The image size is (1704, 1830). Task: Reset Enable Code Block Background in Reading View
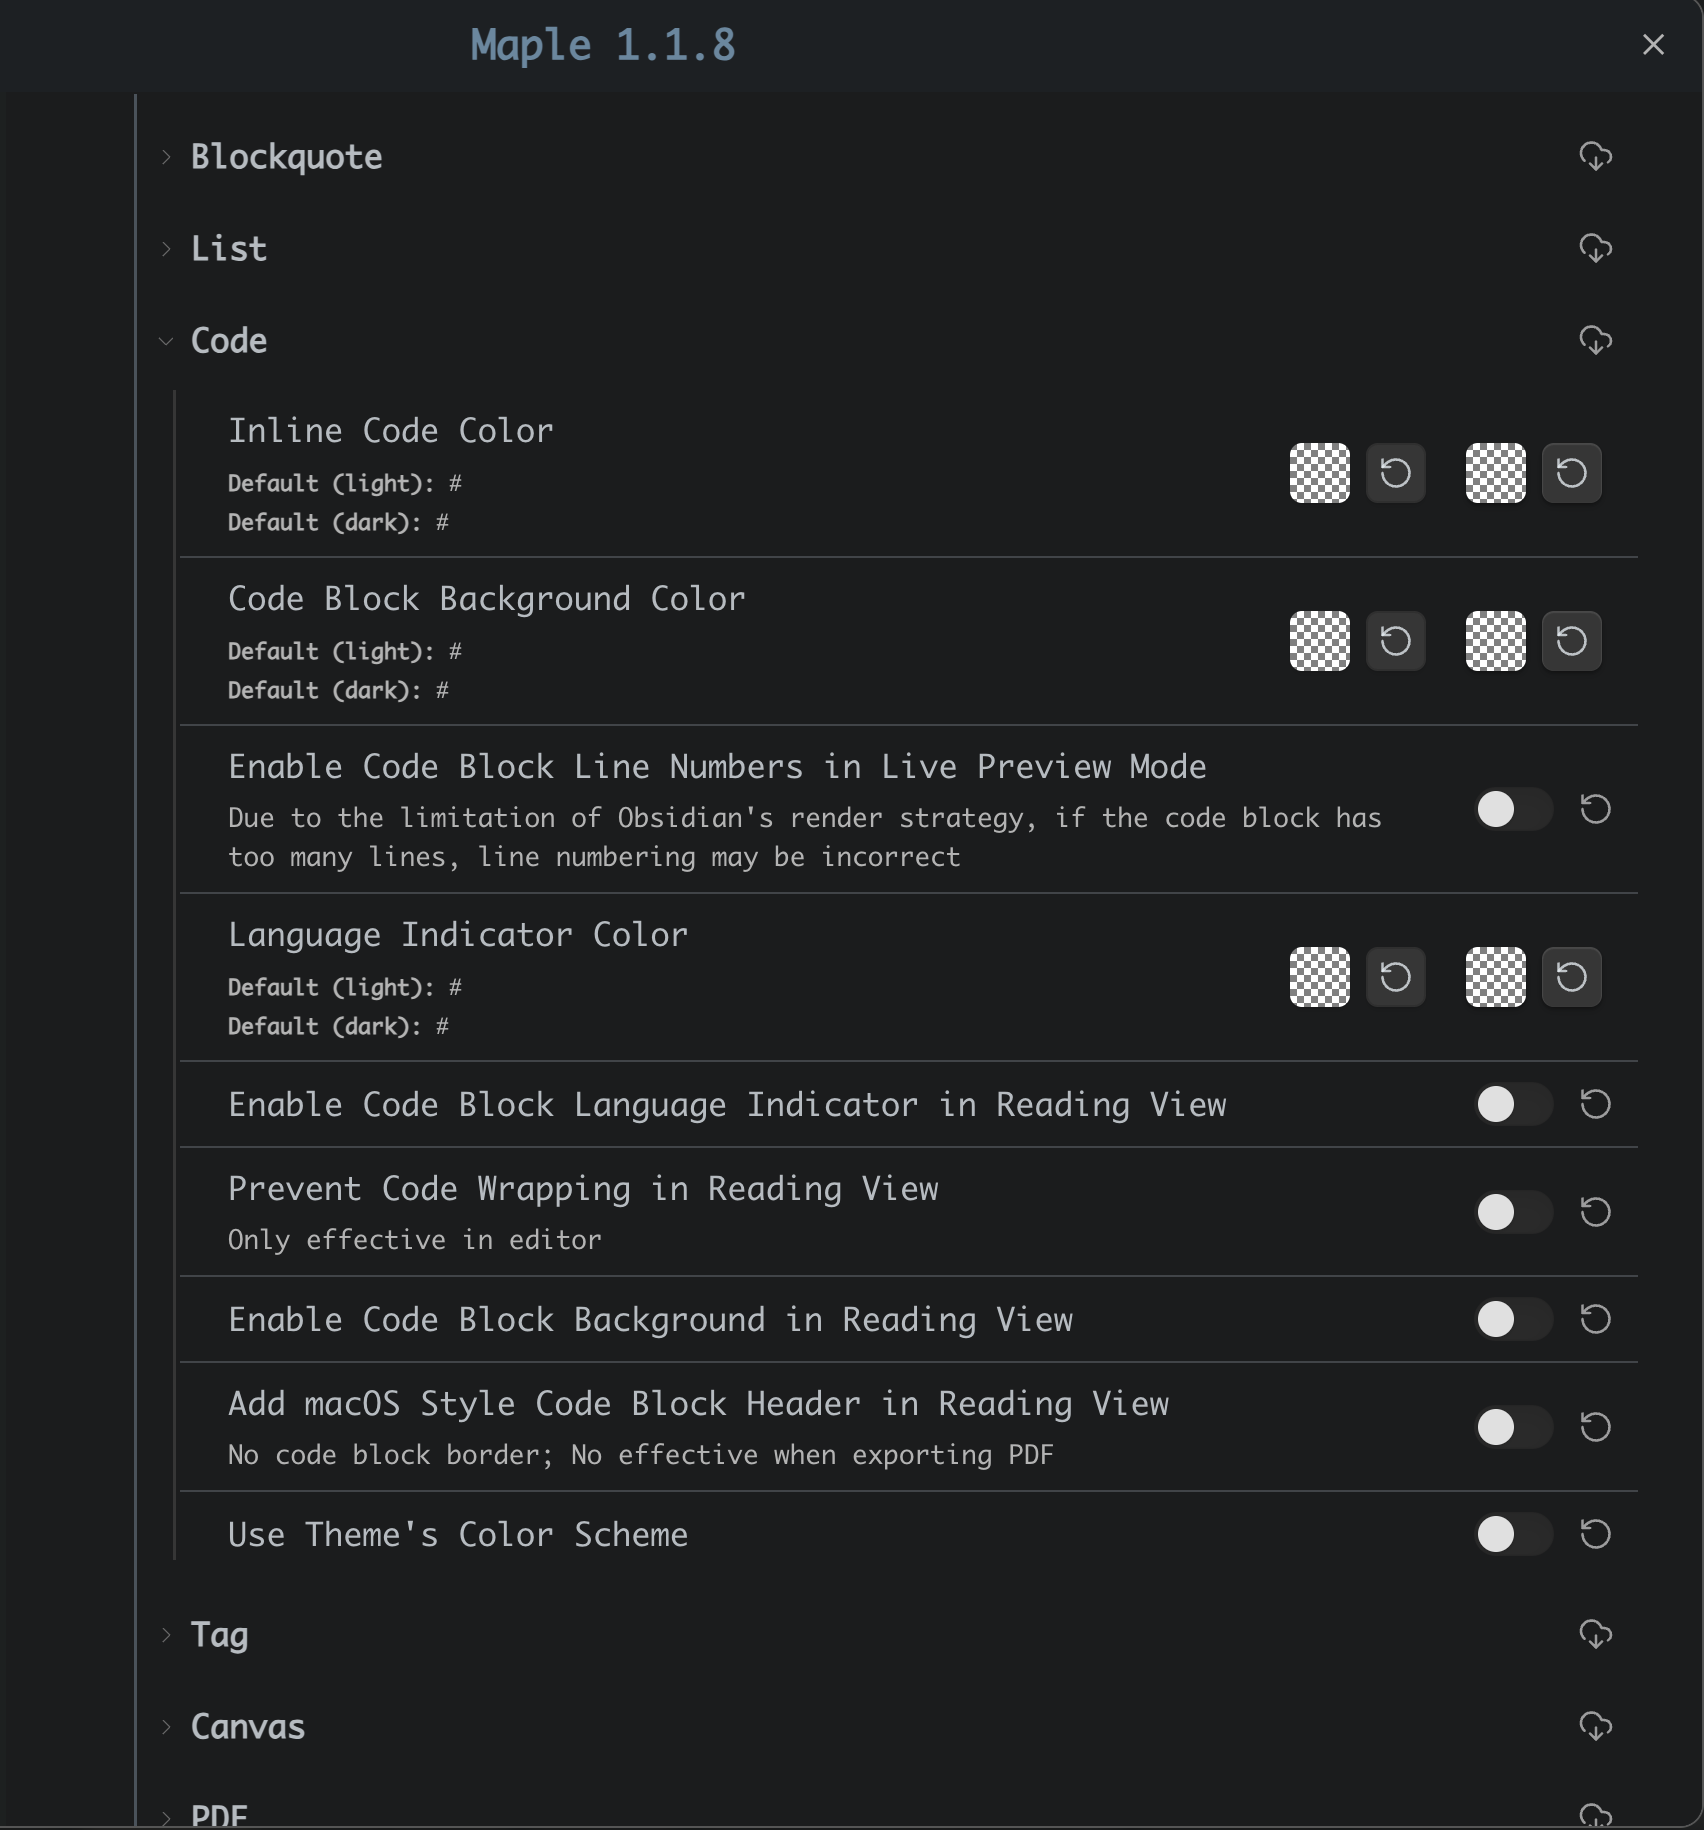1595,1319
